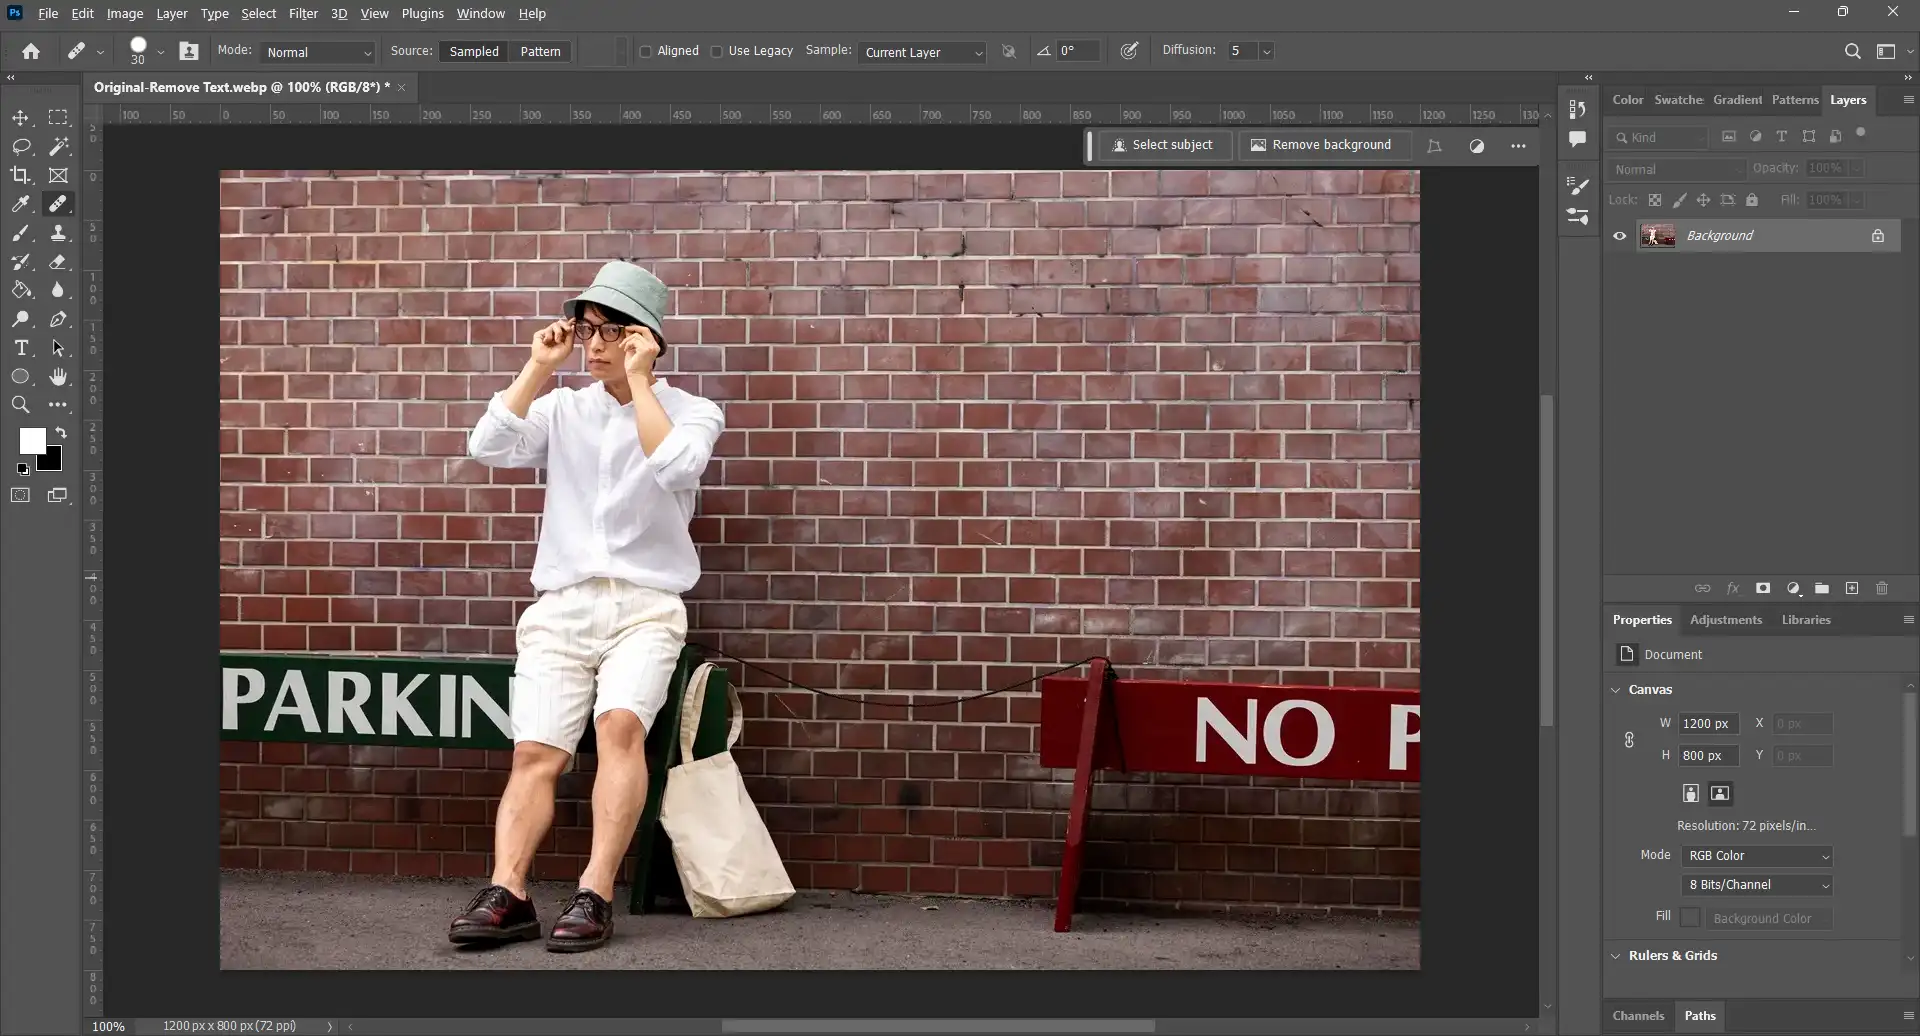This screenshot has height=1036, width=1920.
Task: Select the Zoom tool
Action: coord(20,405)
